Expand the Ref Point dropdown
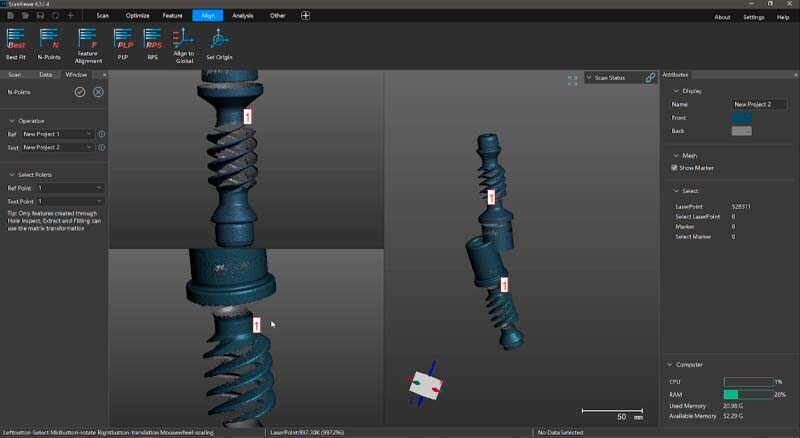Viewport: 800px width, 438px height. (69, 187)
